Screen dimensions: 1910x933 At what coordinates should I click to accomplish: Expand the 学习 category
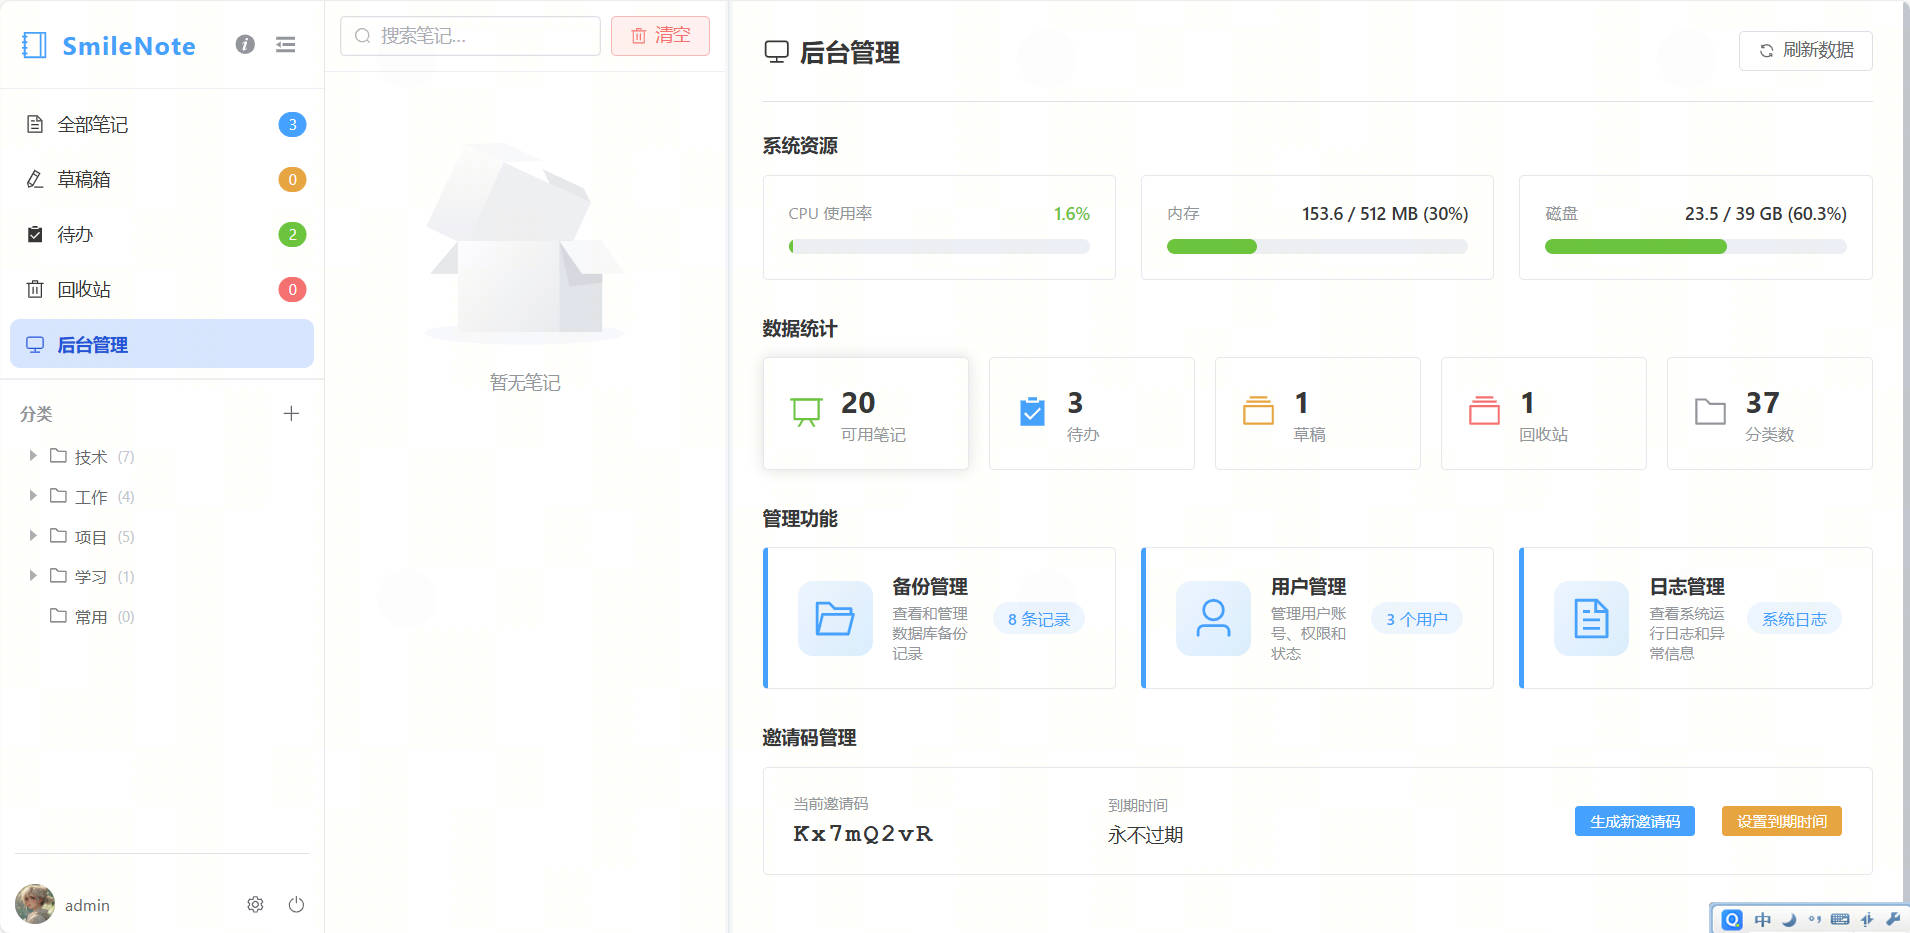click(33, 575)
